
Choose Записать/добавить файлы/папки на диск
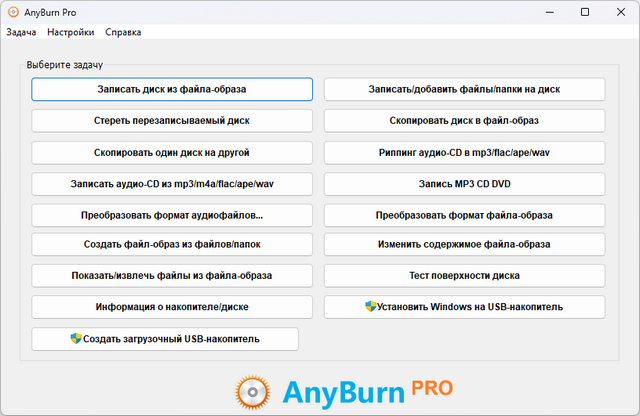click(464, 90)
